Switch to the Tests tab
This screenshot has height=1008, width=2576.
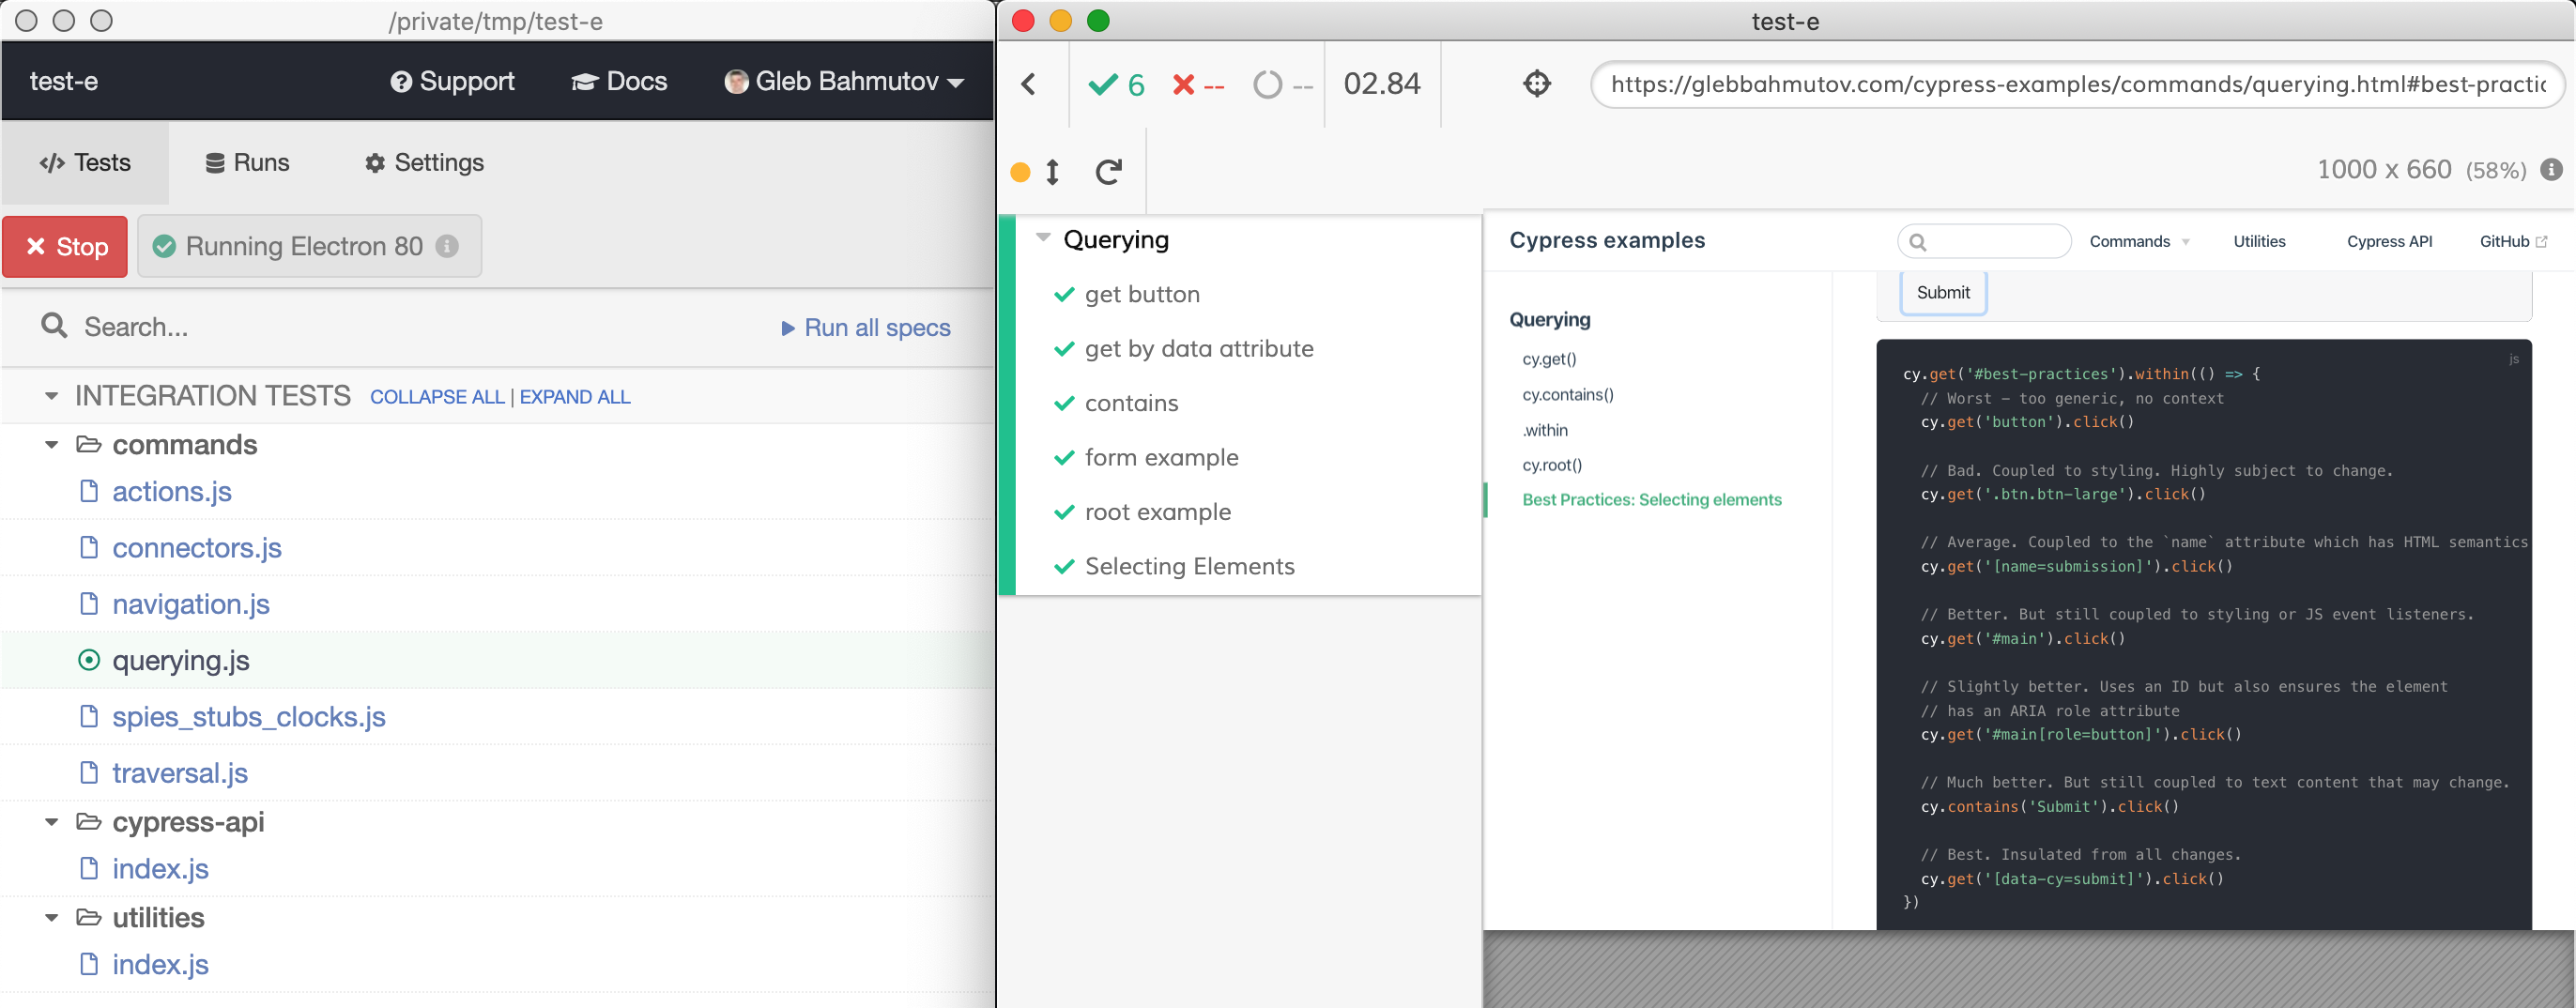[85, 163]
